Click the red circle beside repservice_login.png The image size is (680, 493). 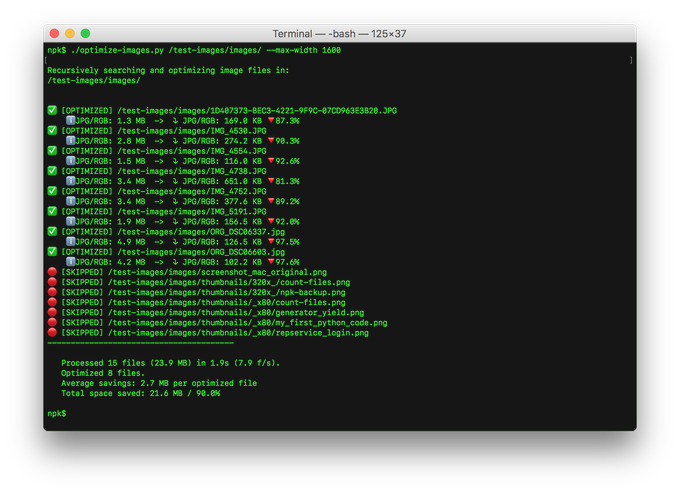tap(52, 333)
